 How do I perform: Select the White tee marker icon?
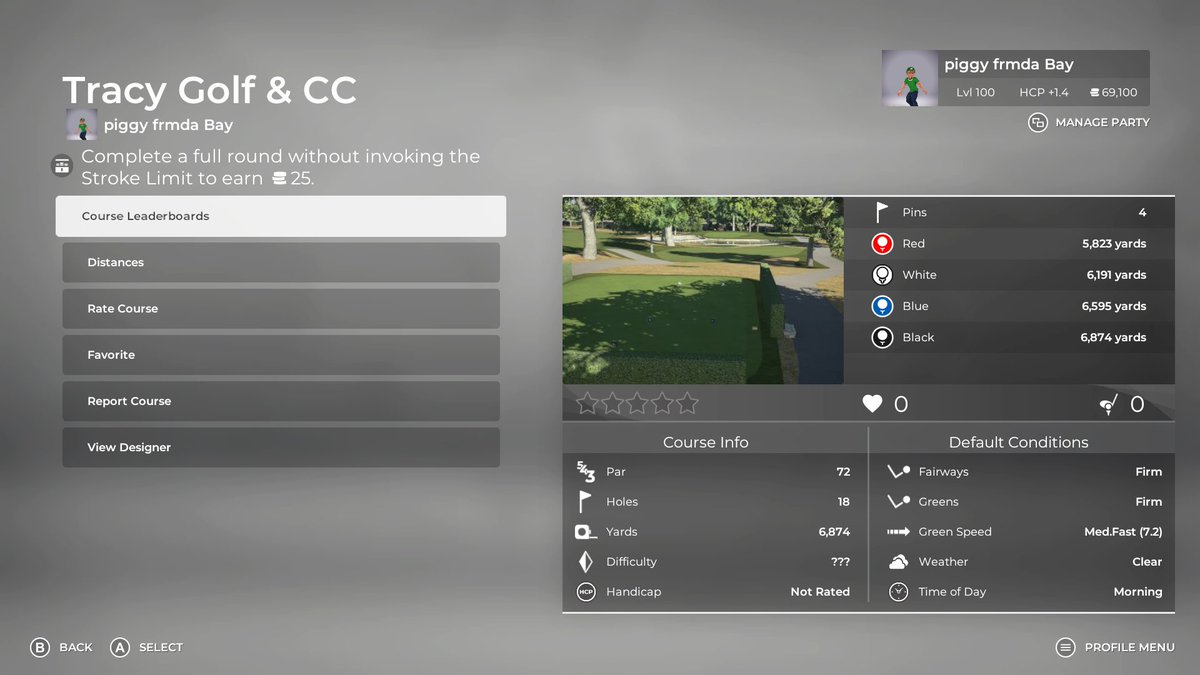pos(882,275)
